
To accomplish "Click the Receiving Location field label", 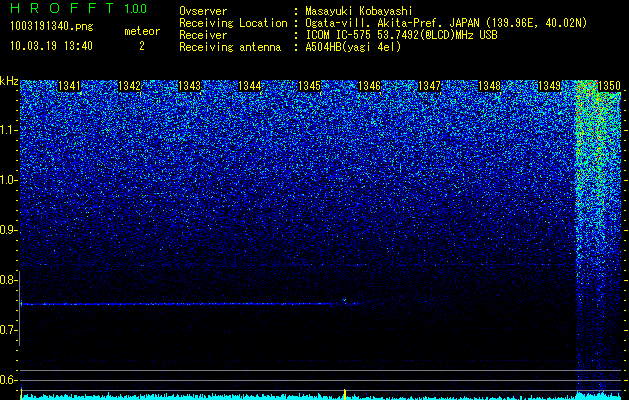I will [x=233, y=23].
